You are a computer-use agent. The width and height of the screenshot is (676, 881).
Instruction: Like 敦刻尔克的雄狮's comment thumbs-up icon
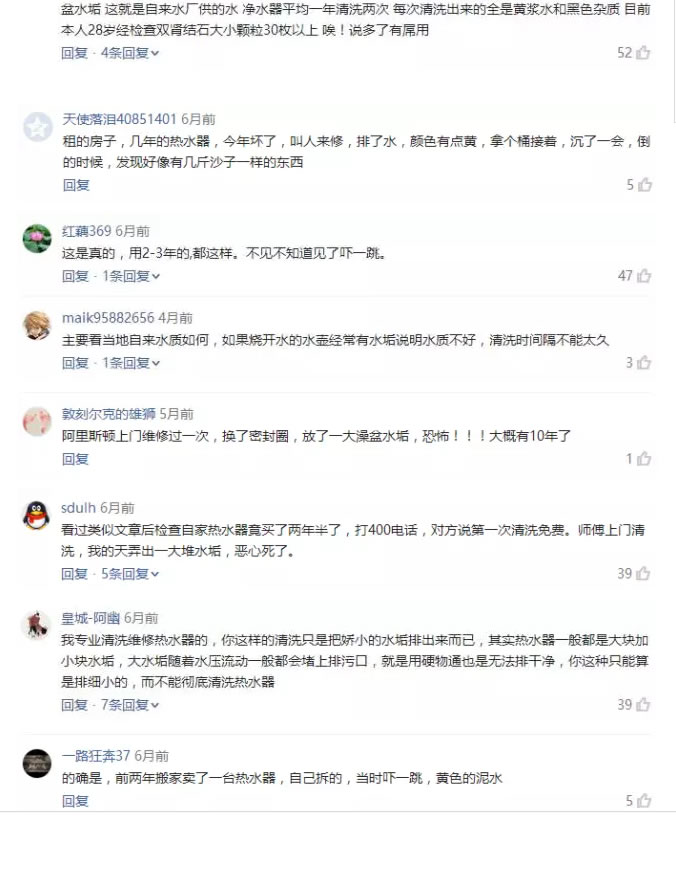[x=644, y=459]
